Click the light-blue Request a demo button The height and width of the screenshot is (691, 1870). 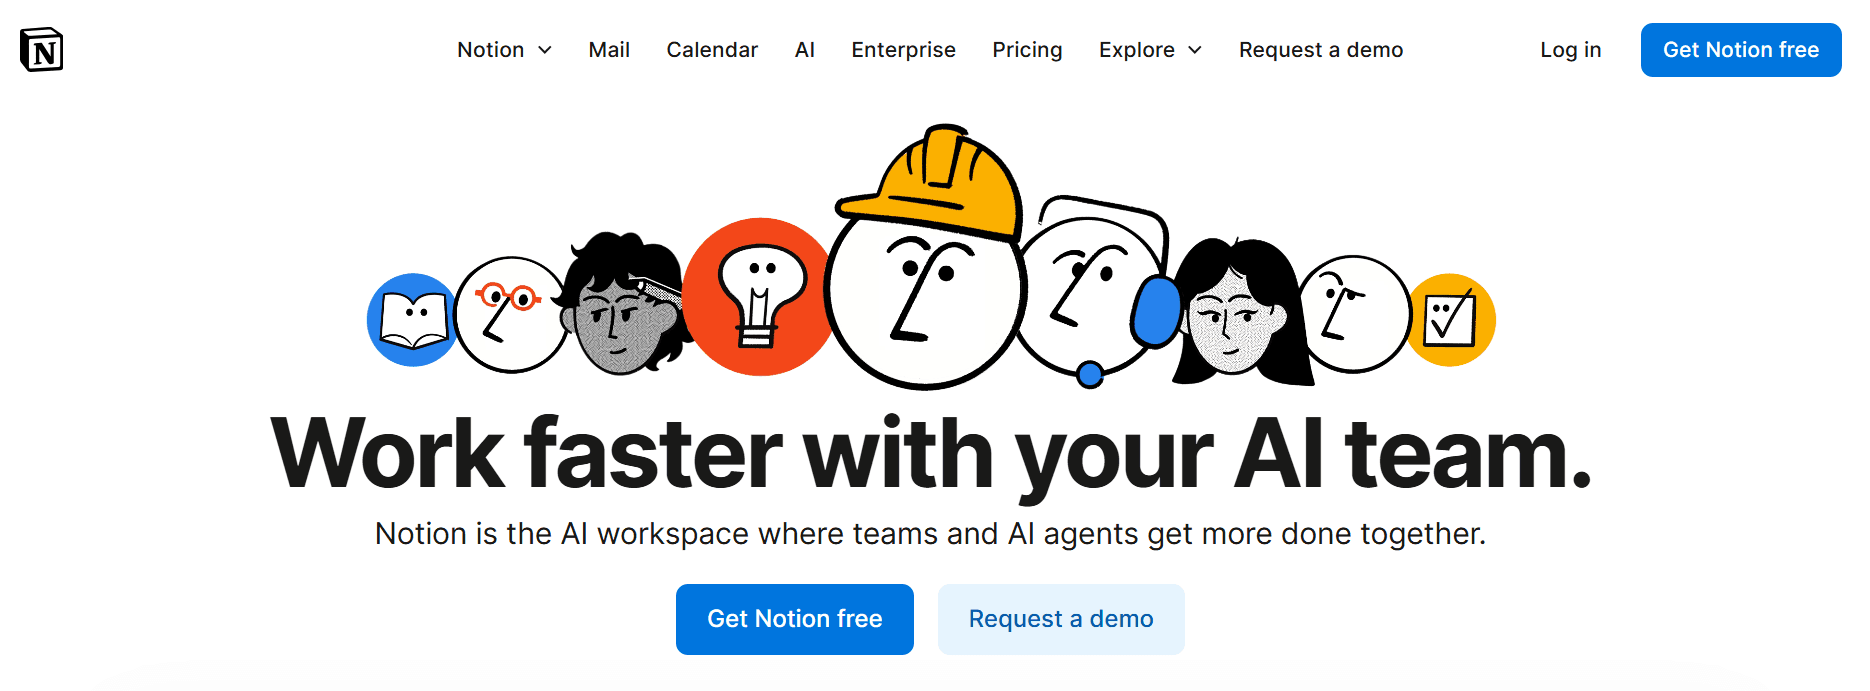(x=1061, y=619)
